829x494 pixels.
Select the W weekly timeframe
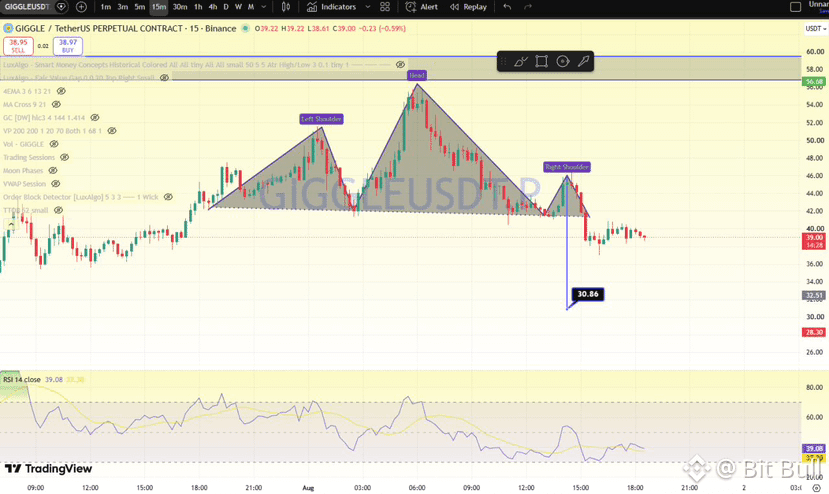pyautogui.click(x=238, y=7)
